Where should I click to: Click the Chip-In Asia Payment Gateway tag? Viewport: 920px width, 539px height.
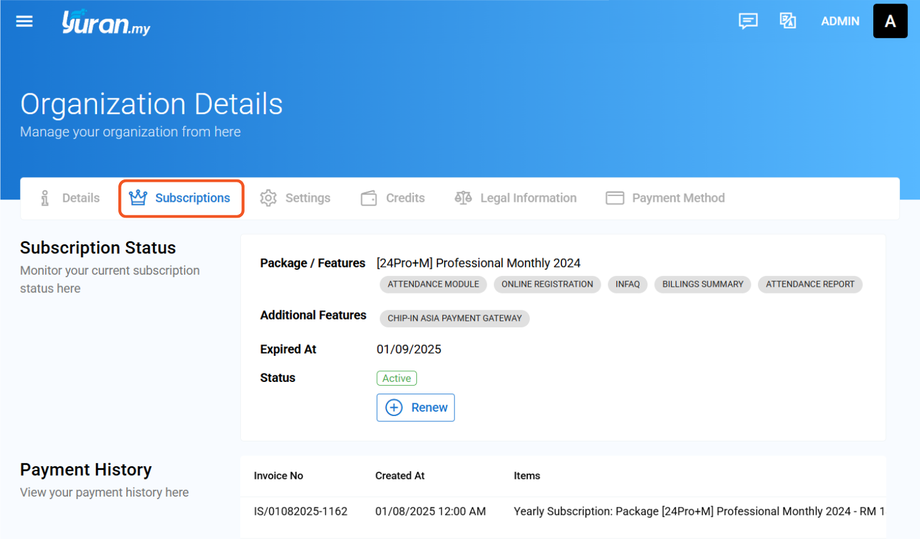coord(455,319)
